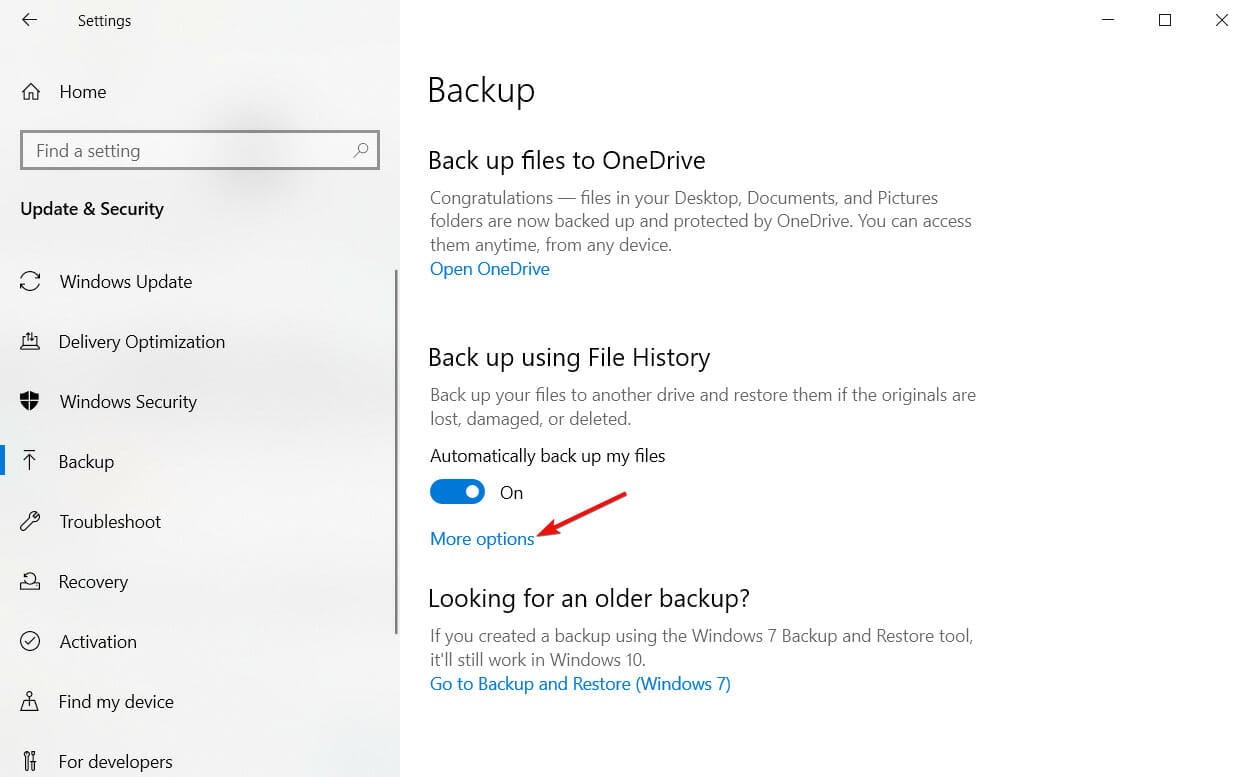Go to Backup and Restore (Windows 7)

point(580,684)
